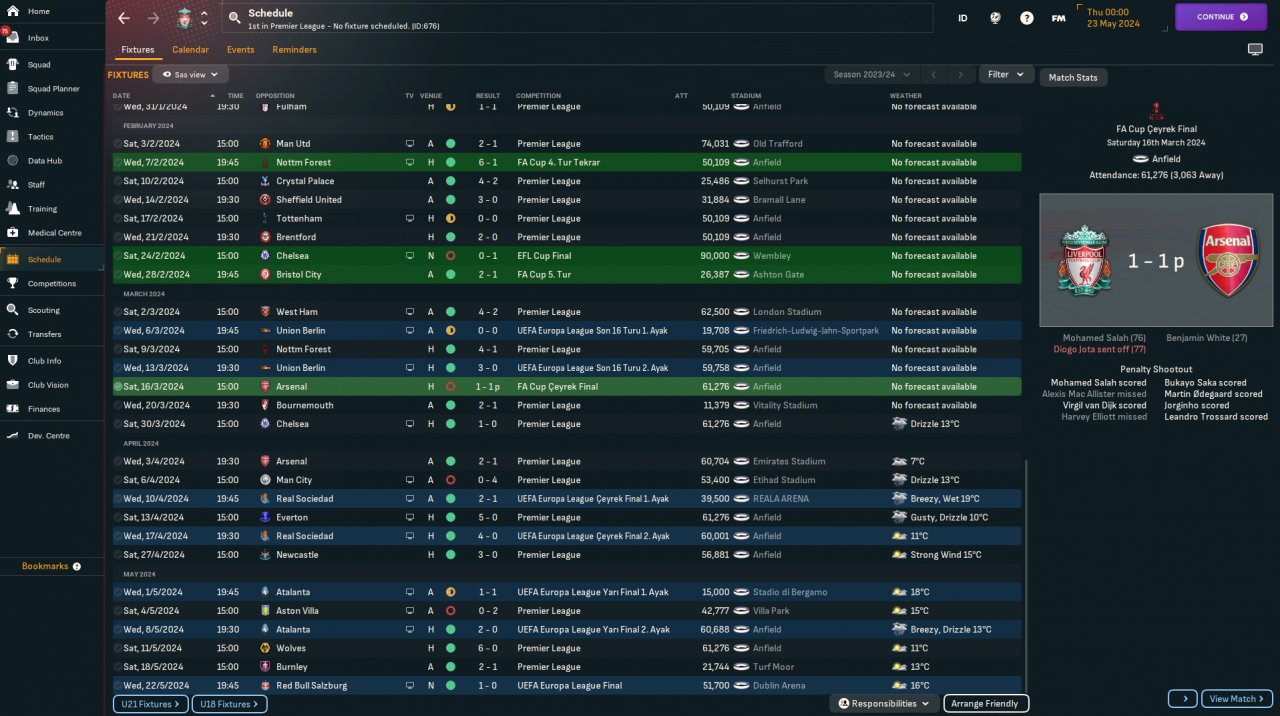Click the Match Stats button
The image size is (1280, 716).
[1073, 77]
